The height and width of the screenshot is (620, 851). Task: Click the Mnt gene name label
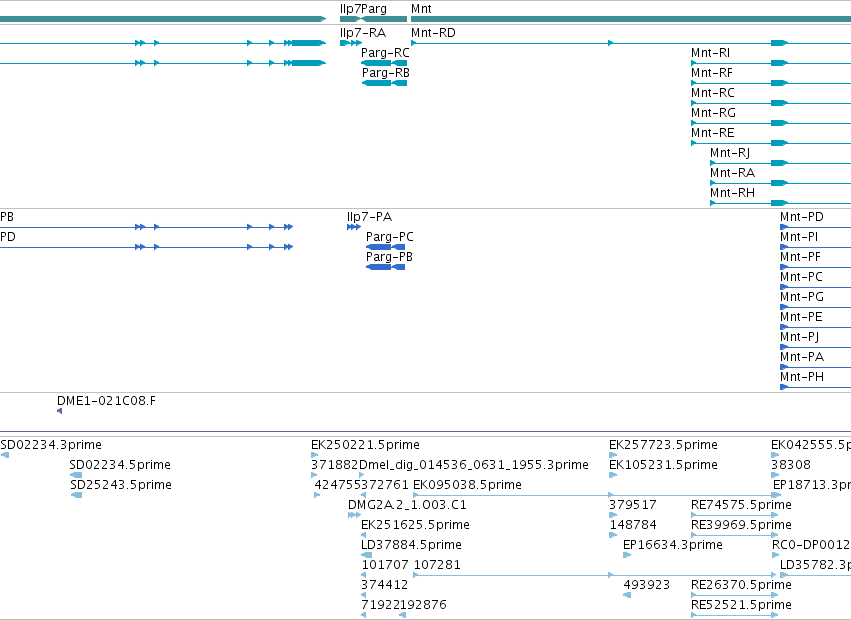421,9
